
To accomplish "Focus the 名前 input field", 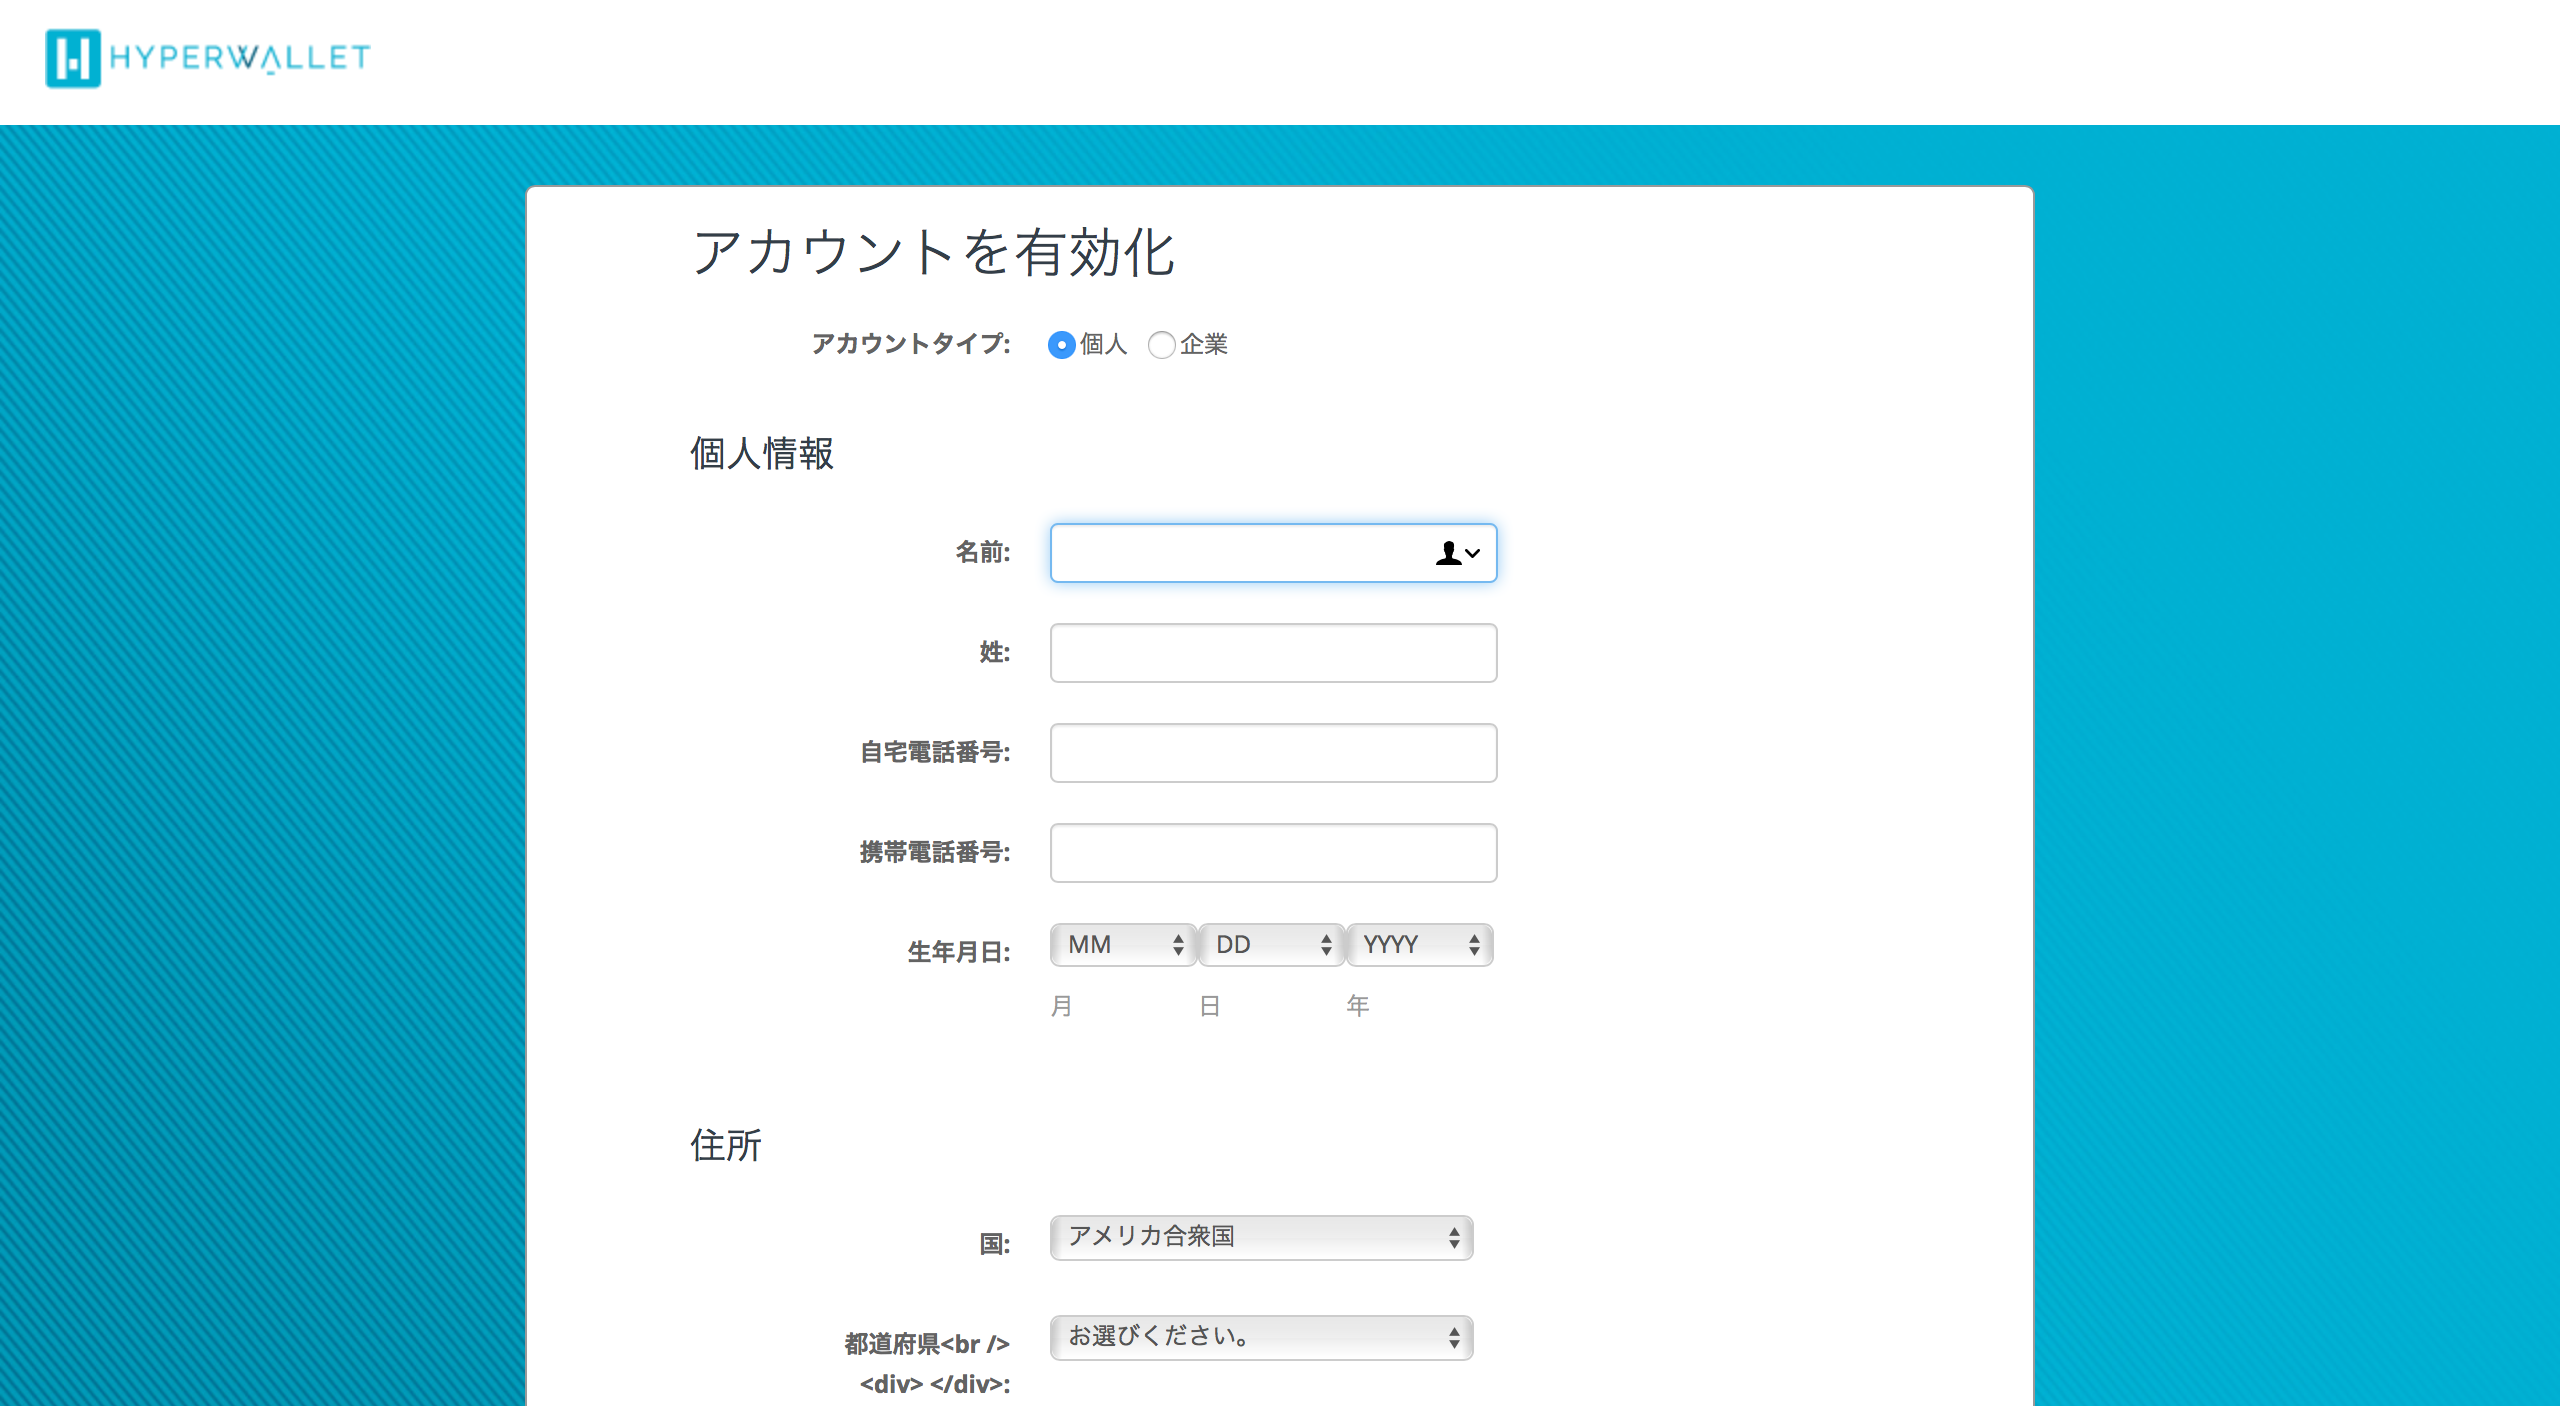I will click(x=1273, y=553).
